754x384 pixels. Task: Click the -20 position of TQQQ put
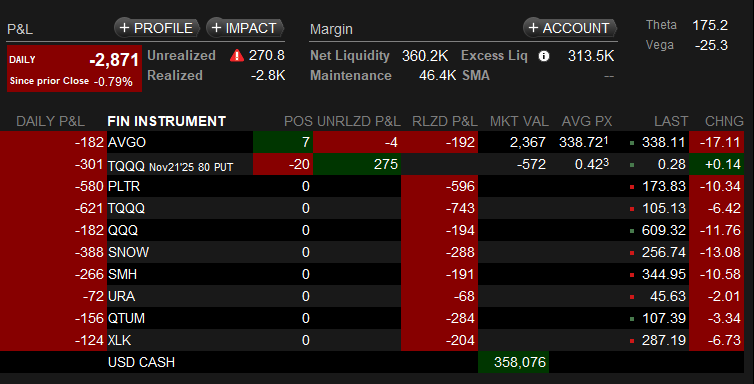coord(283,164)
